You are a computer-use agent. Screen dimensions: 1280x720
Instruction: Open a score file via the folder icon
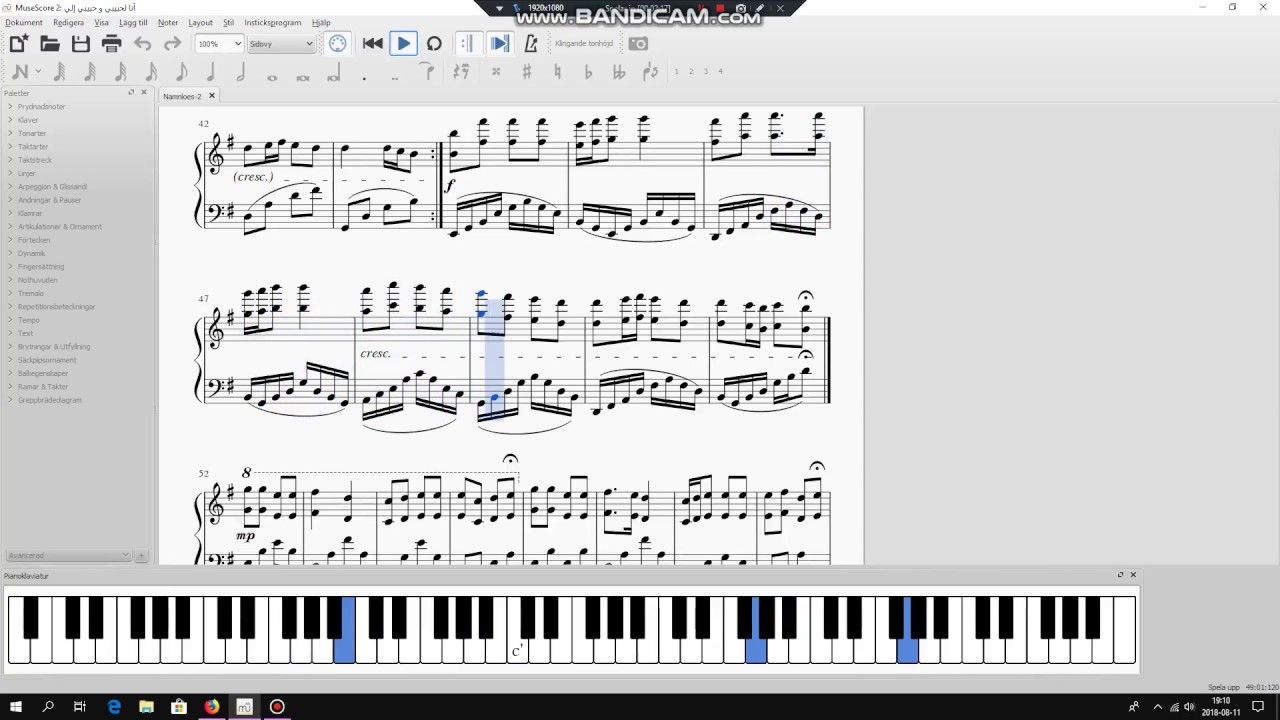[50, 43]
